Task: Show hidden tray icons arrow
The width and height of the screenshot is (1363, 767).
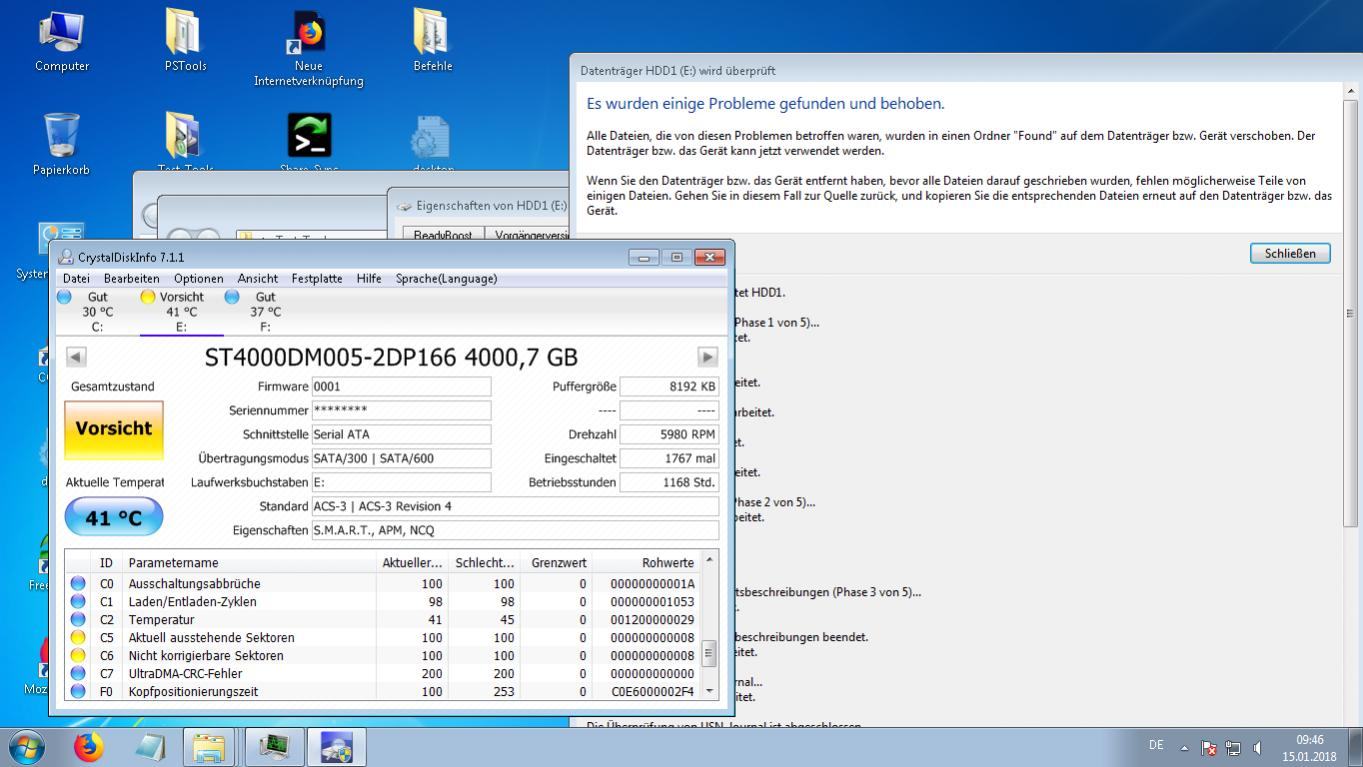Action: [x=1185, y=747]
